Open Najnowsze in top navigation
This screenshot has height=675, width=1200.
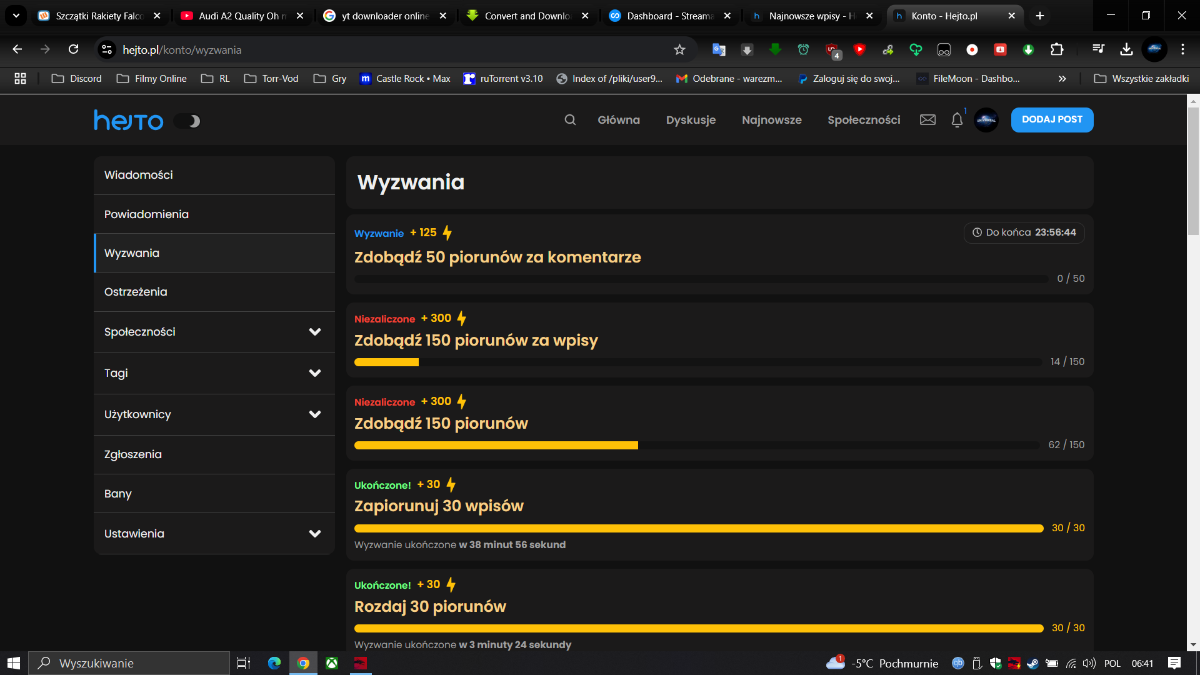[771, 120]
